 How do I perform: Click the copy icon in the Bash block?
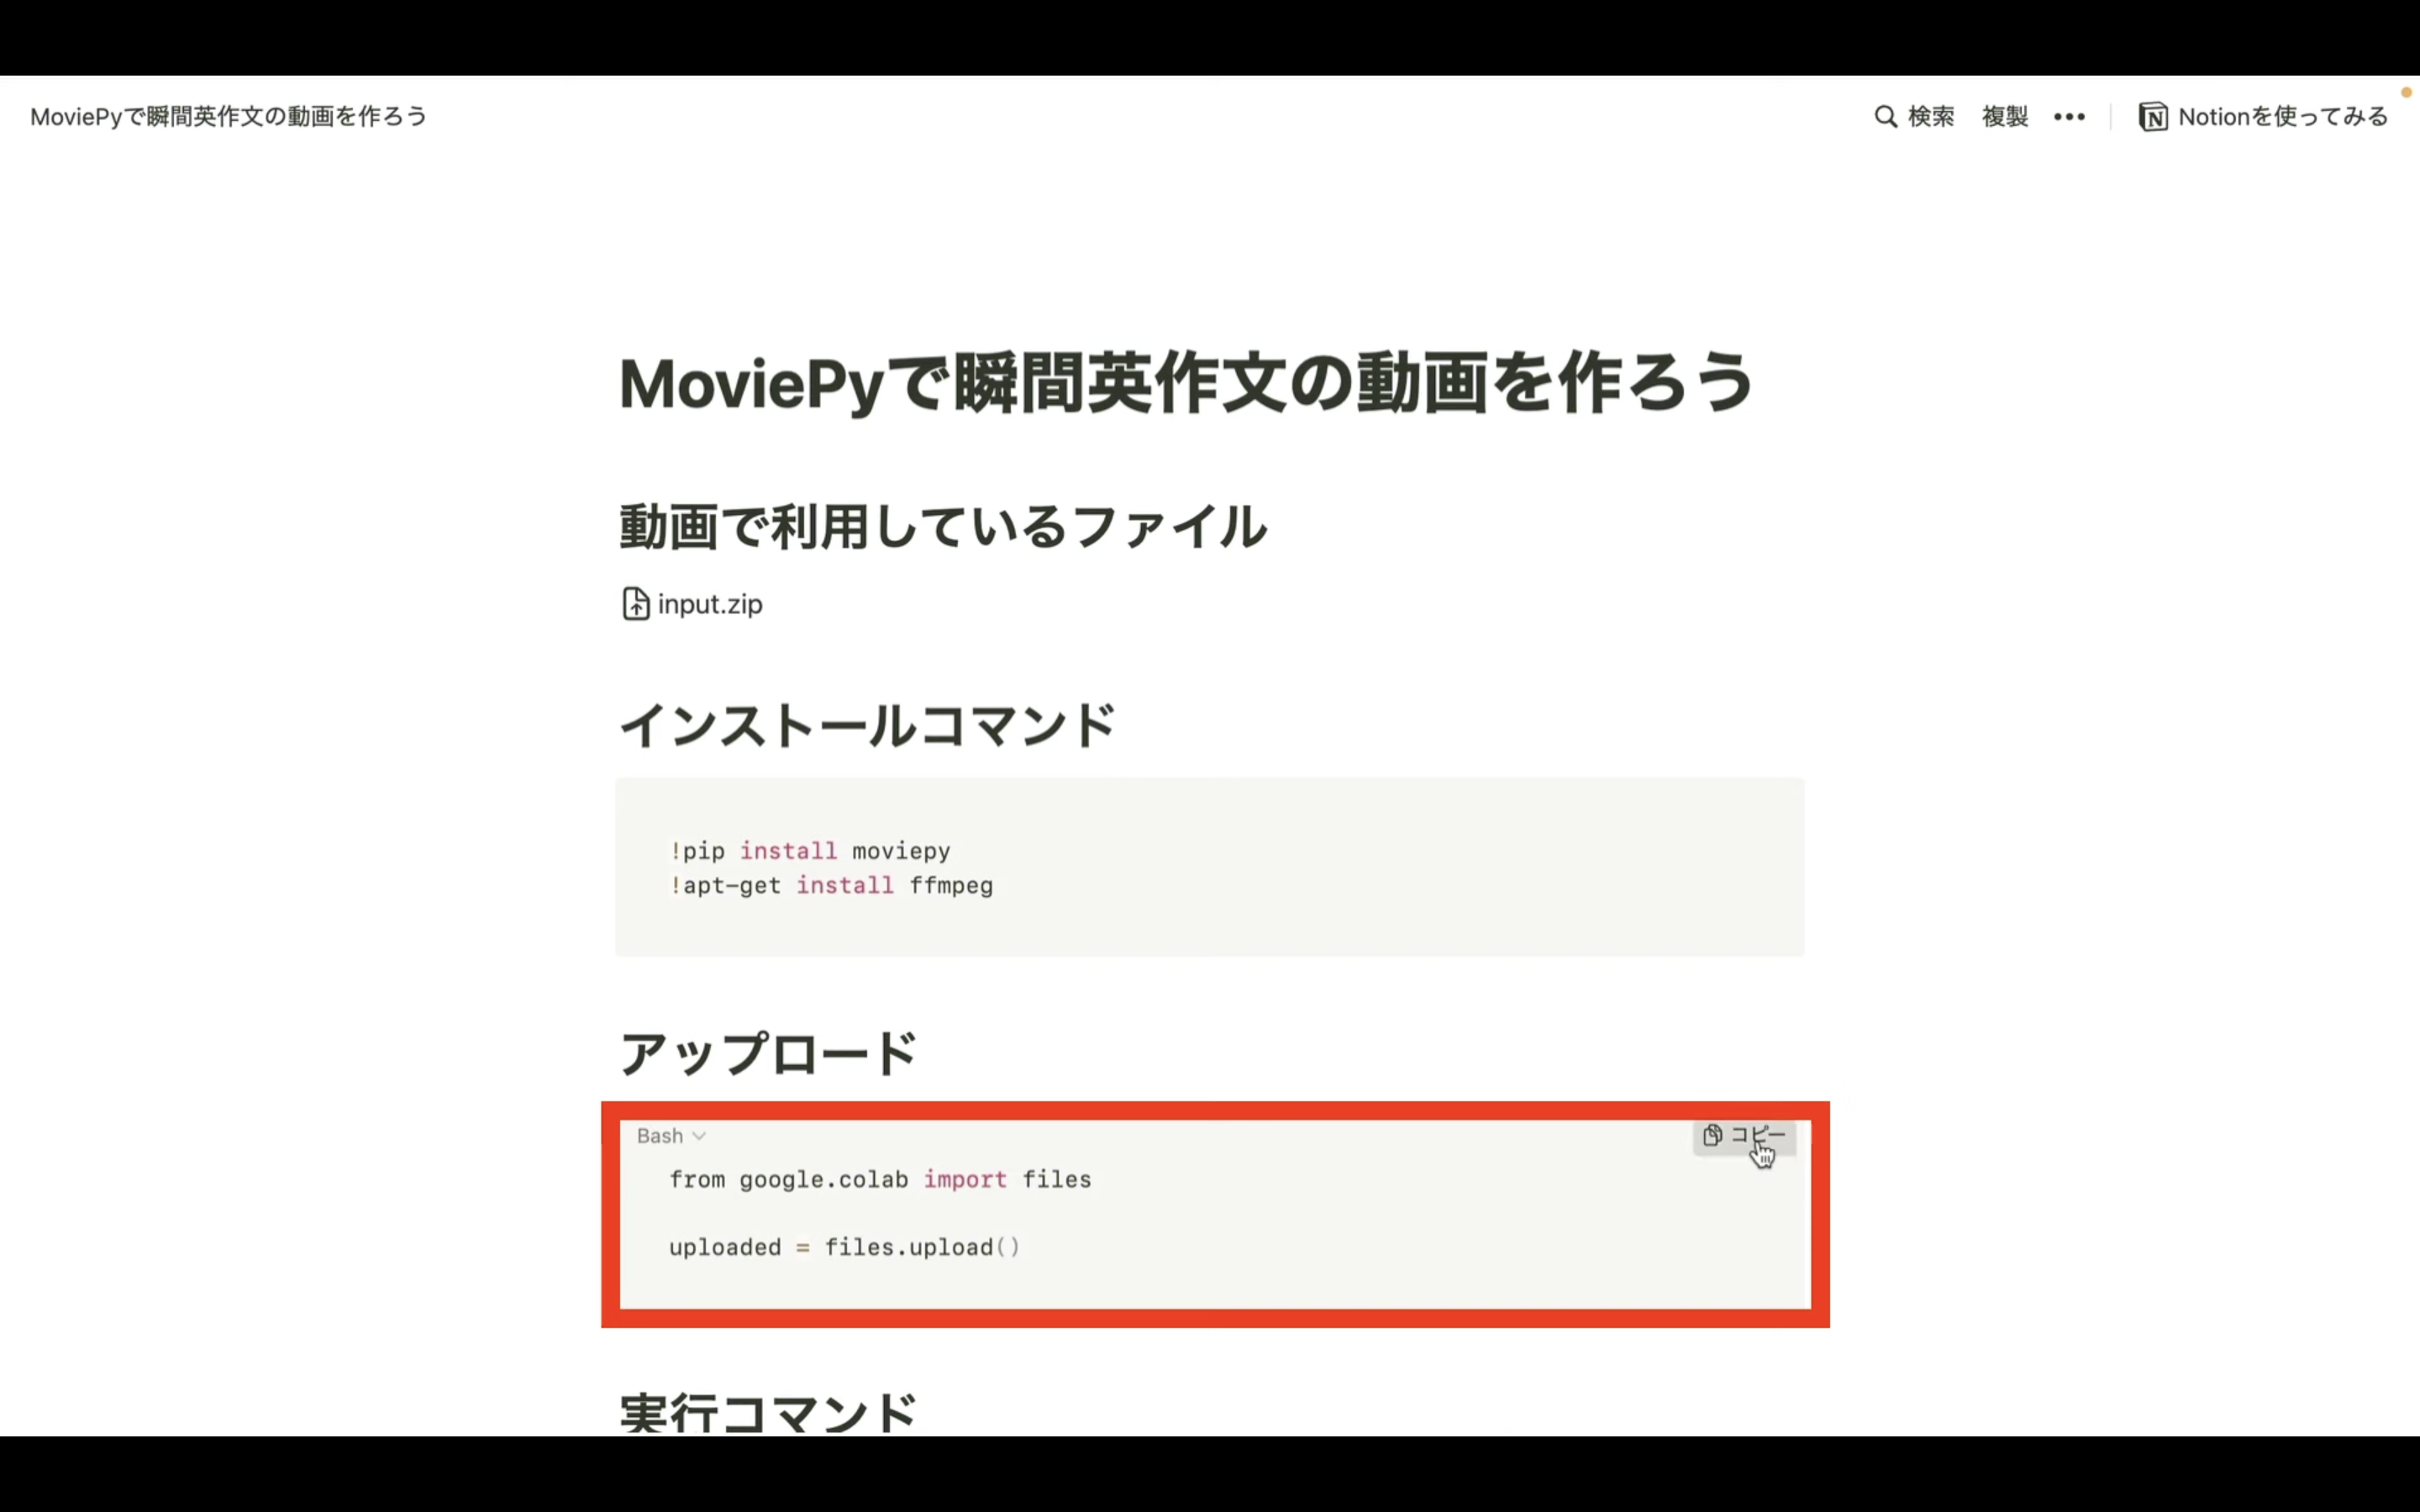[1712, 1135]
